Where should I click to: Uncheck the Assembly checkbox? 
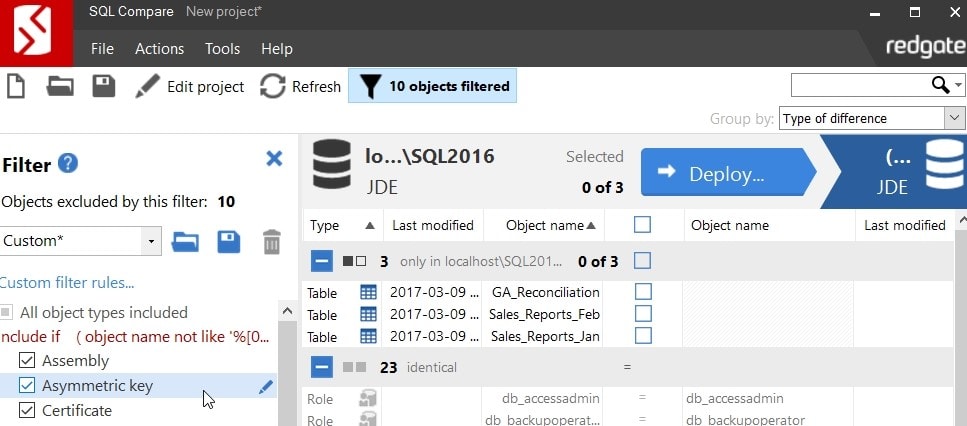pyautogui.click(x=27, y=361)
